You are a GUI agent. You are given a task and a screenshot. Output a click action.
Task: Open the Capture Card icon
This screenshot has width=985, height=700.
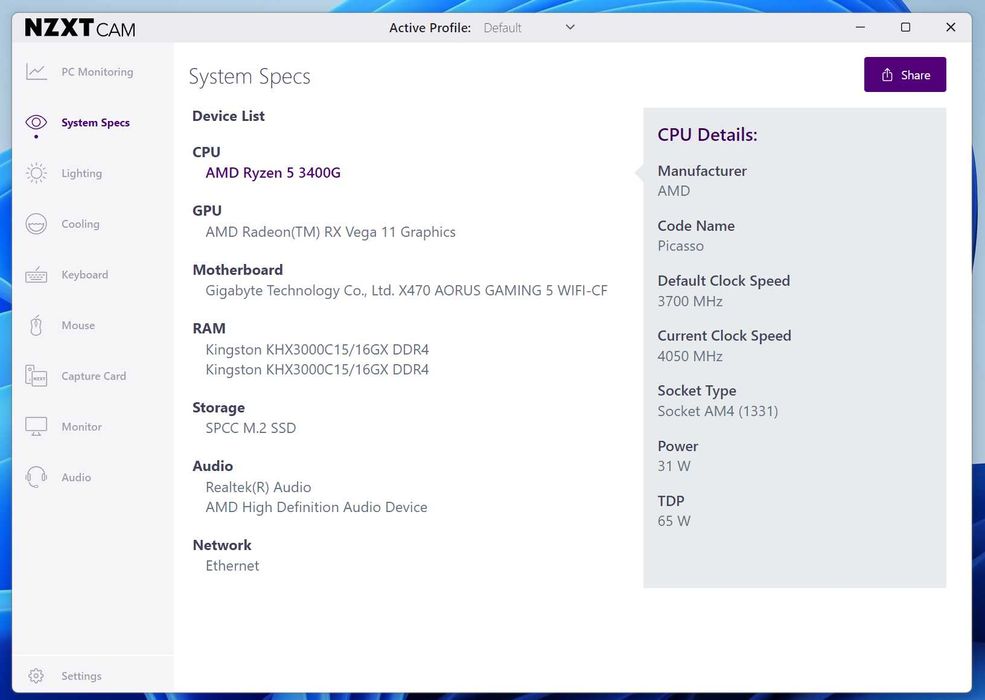36,376
